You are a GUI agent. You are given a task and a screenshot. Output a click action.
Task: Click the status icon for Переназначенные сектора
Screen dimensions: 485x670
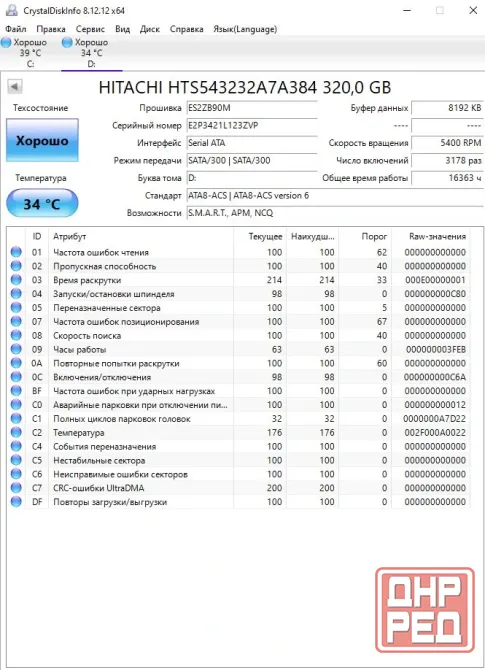(x=16, y=308)
